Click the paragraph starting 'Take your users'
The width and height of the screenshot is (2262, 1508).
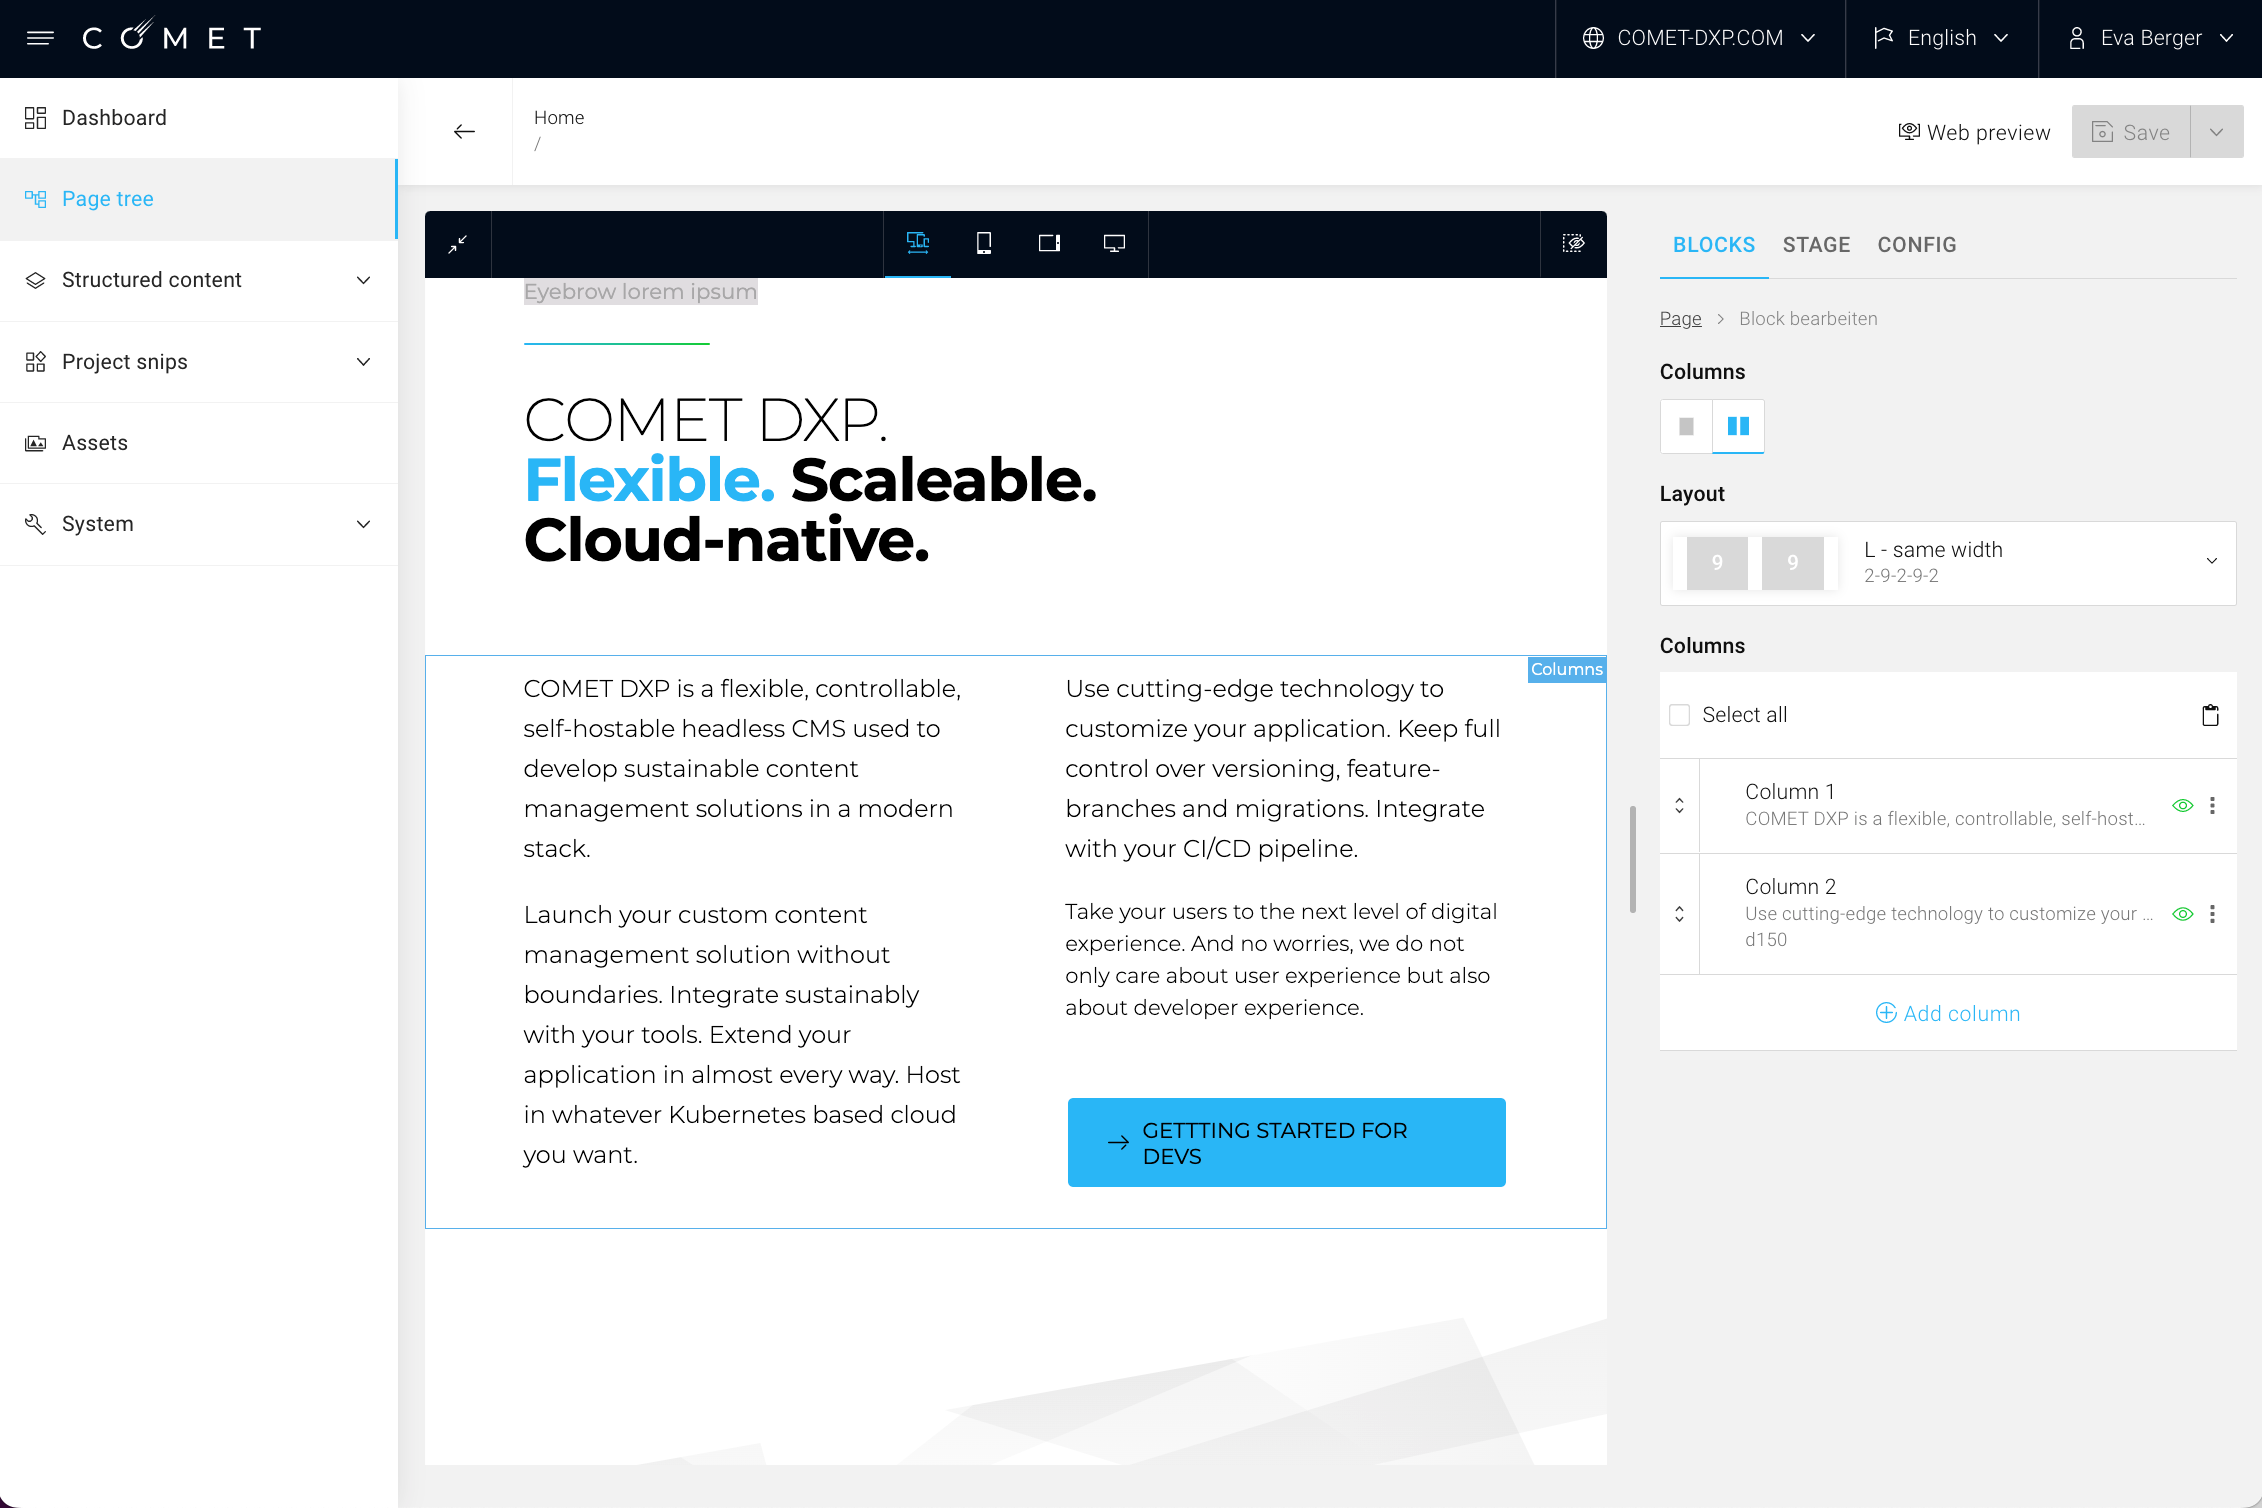[x=1281, y=959]
